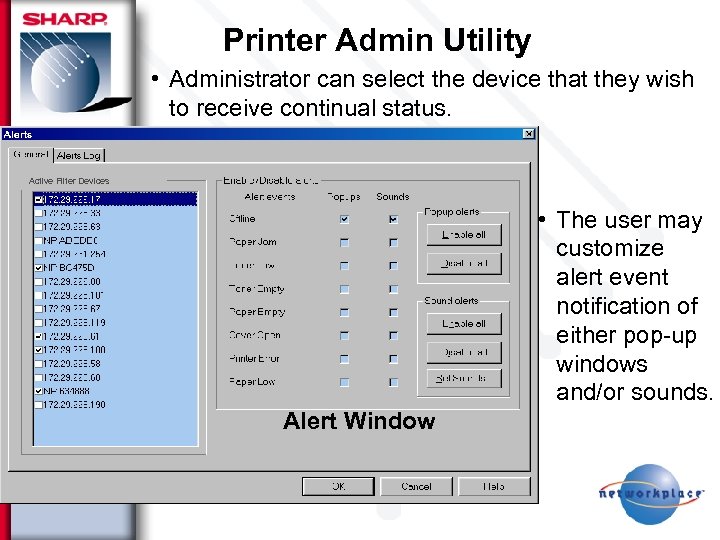Click Disable all under Sound alerts
This screenshot has height=540, width=720.
pyautogui.click(x=464, y=352)
